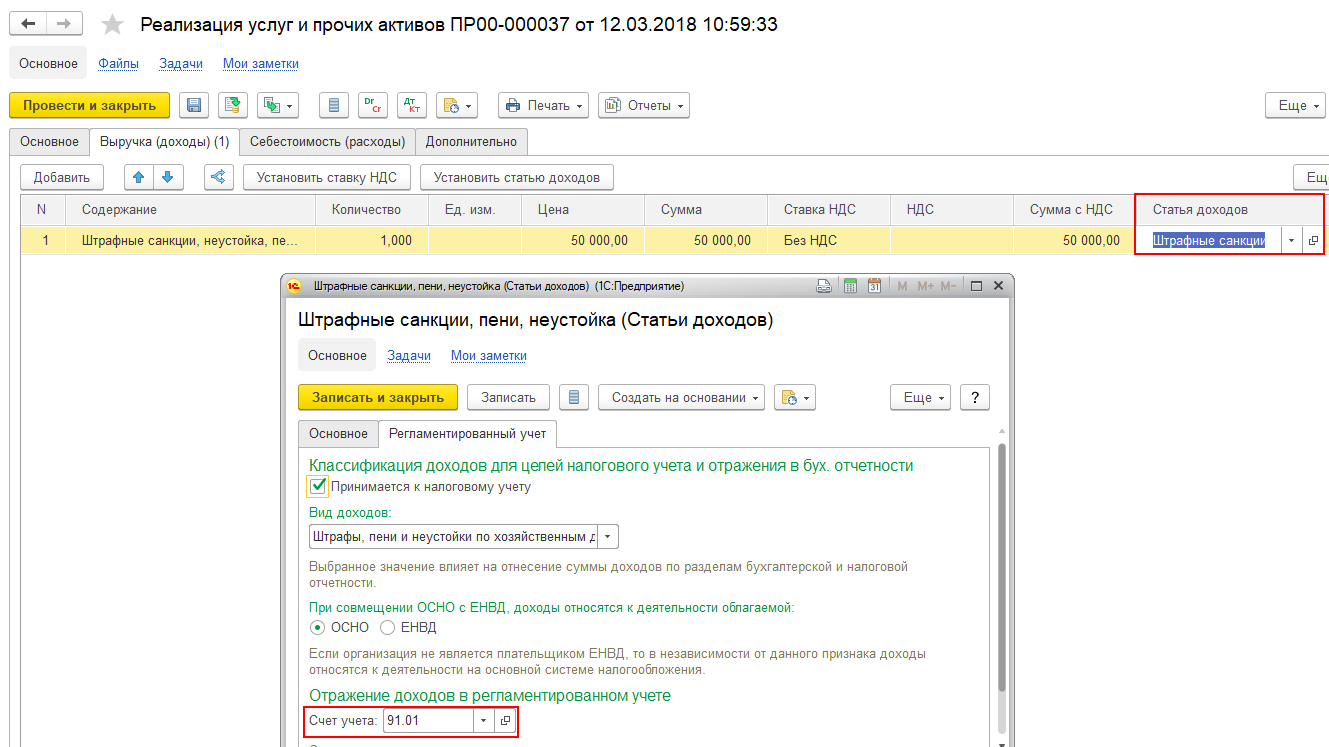Open calculator icon in popup title bar
1329x747 pixels.
(x=850, y=286)
